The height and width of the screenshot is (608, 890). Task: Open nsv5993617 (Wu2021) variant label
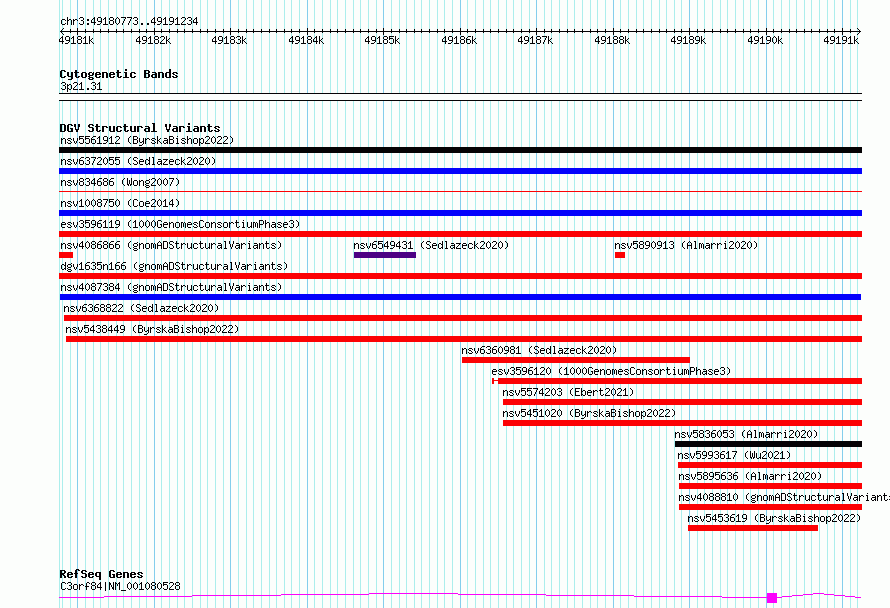pyautogui.click(x=734, y=455)
